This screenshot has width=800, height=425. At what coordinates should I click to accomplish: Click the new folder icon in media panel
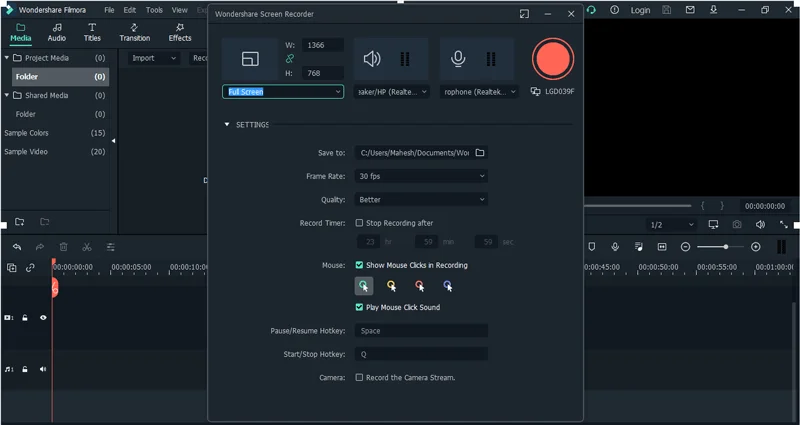(19, 221)
